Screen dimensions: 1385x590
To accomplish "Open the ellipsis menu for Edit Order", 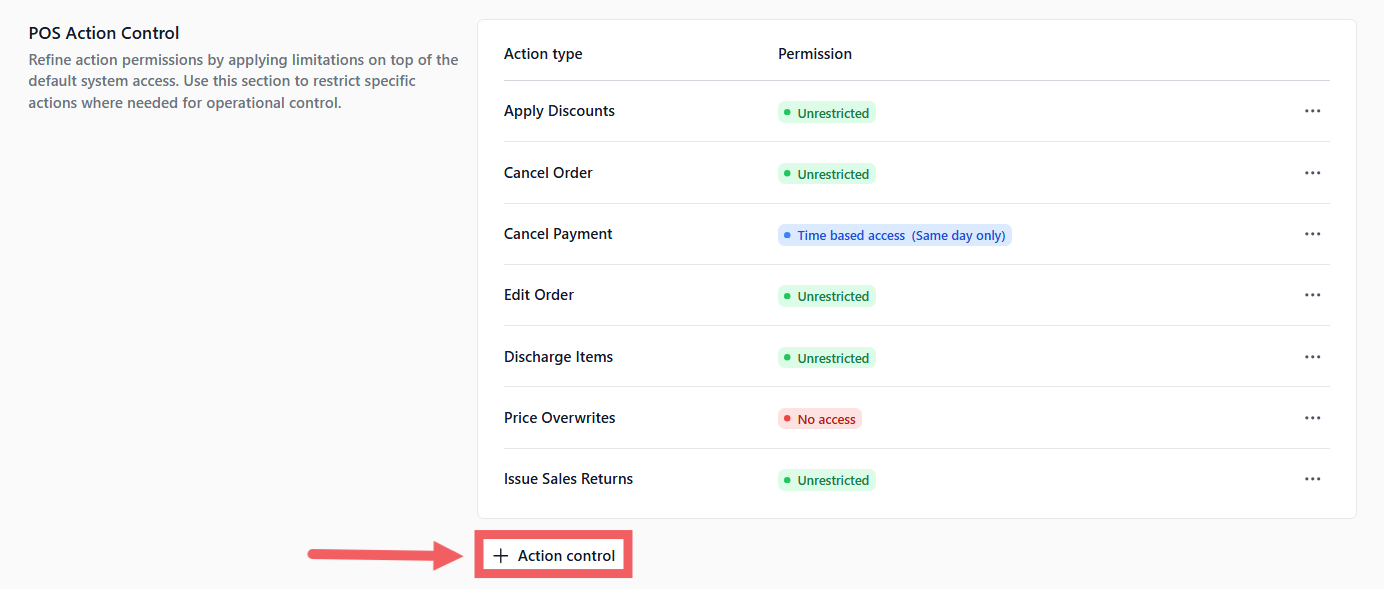I will click(1312, 295).
